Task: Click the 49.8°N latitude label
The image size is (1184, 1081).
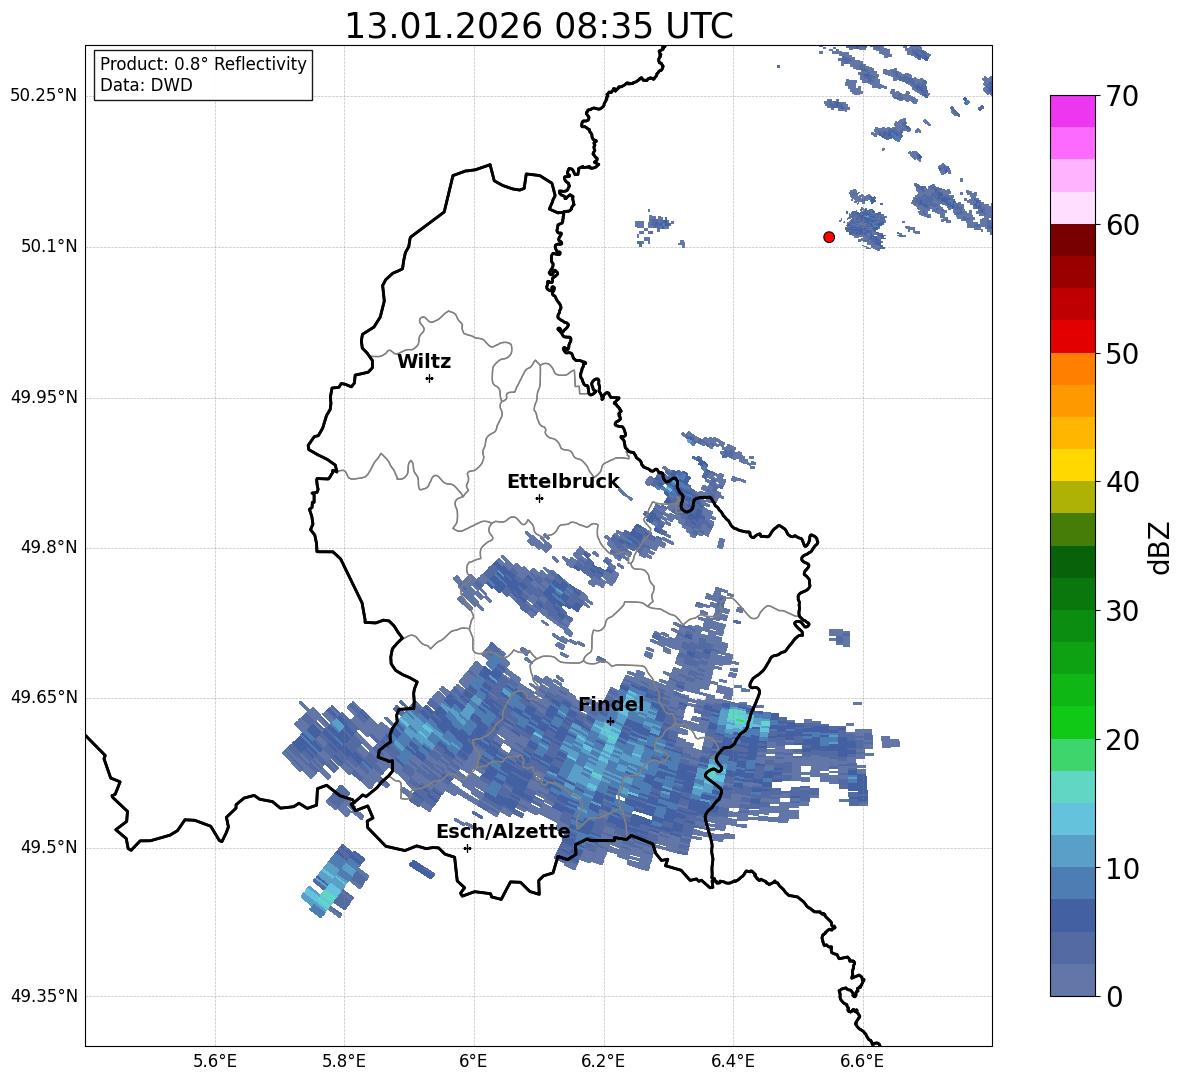Action: (49, 547)
